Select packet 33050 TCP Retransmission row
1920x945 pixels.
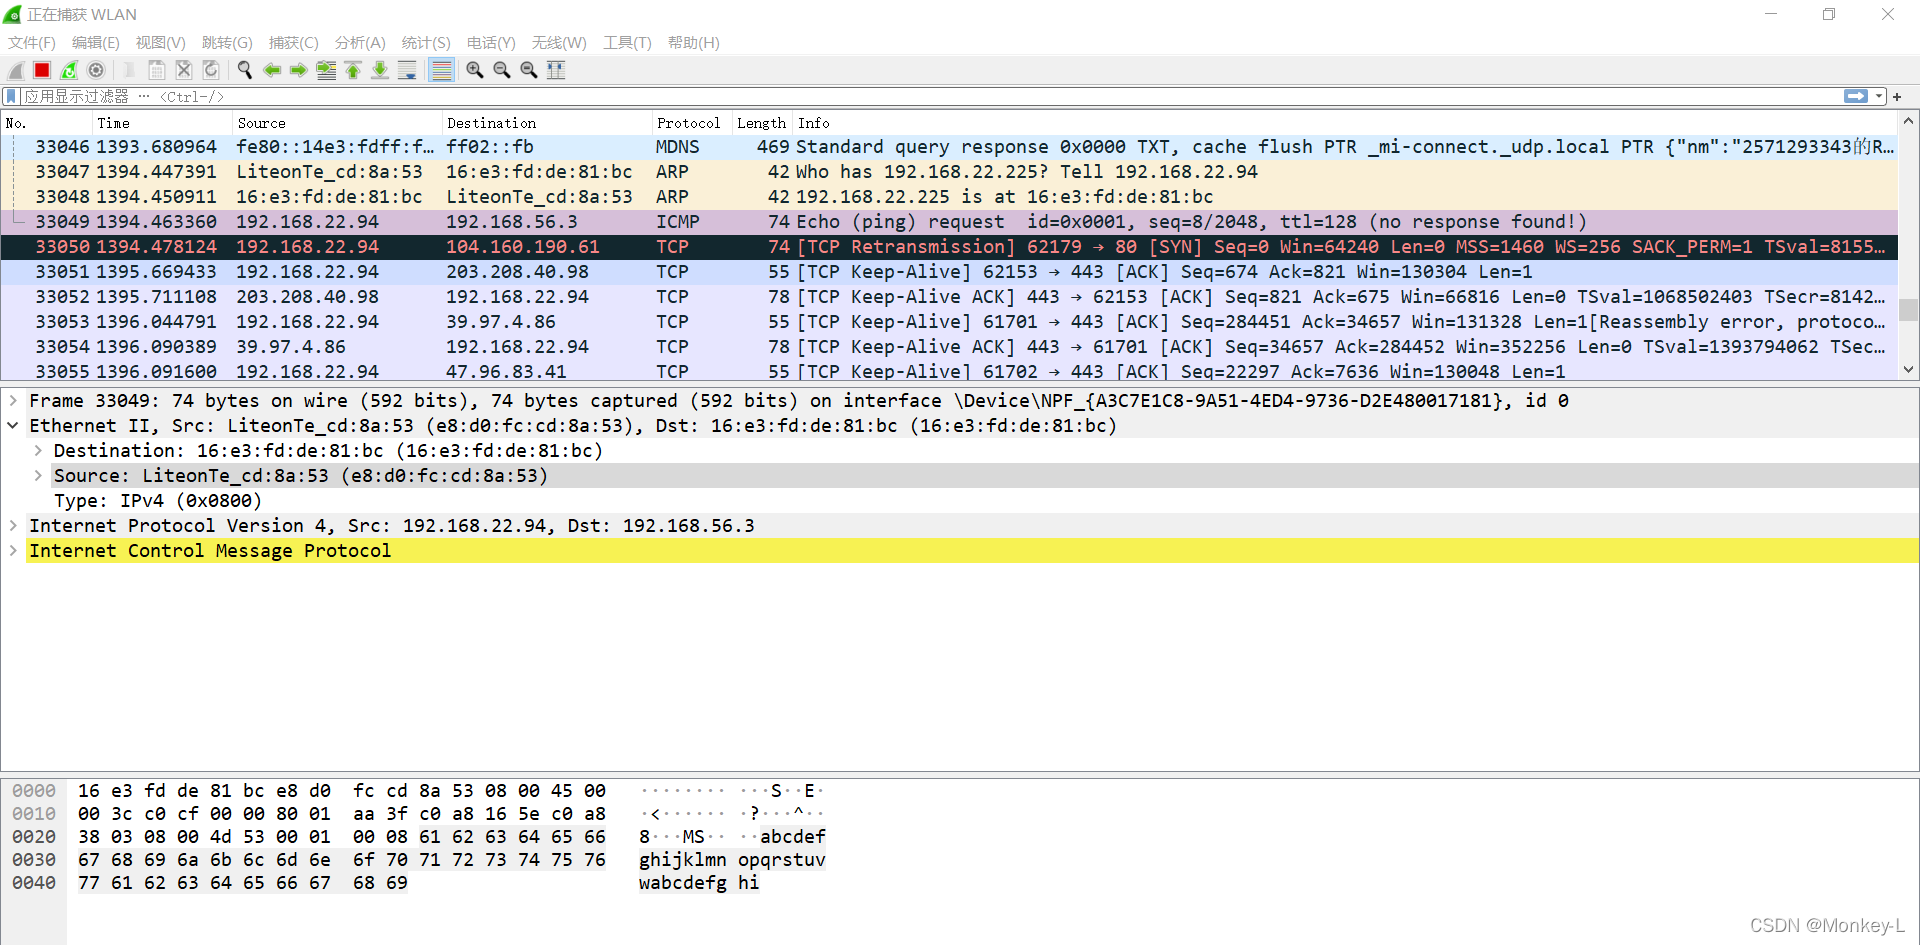point(950,246)
